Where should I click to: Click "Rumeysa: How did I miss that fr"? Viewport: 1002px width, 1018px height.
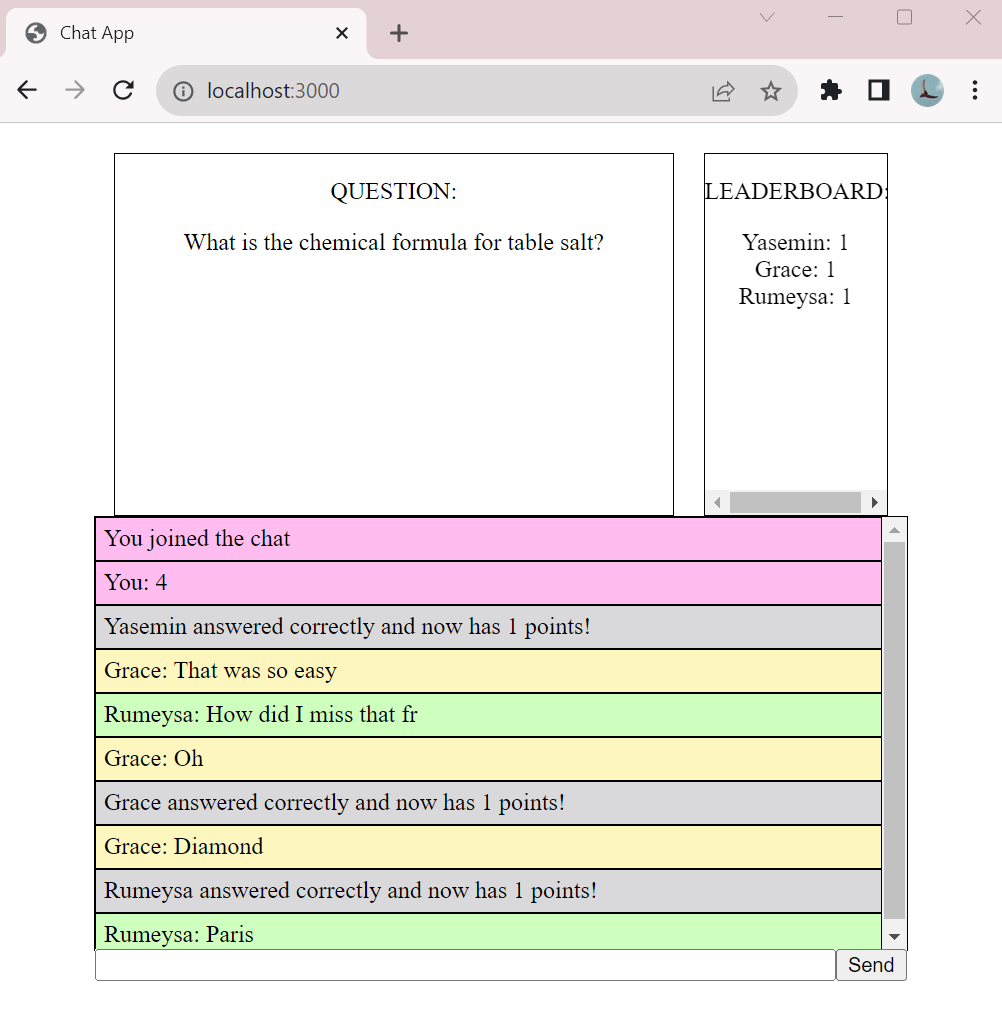[x=488, y=715]
